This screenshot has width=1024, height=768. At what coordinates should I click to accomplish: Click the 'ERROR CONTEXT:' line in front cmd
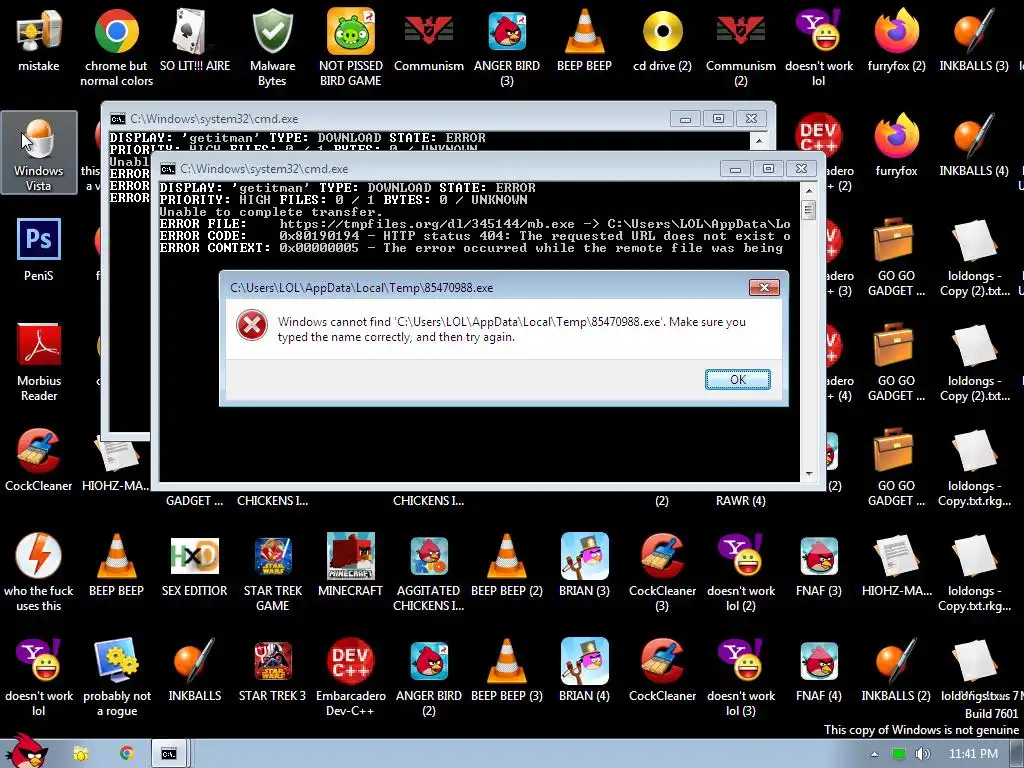click(471, 248)
